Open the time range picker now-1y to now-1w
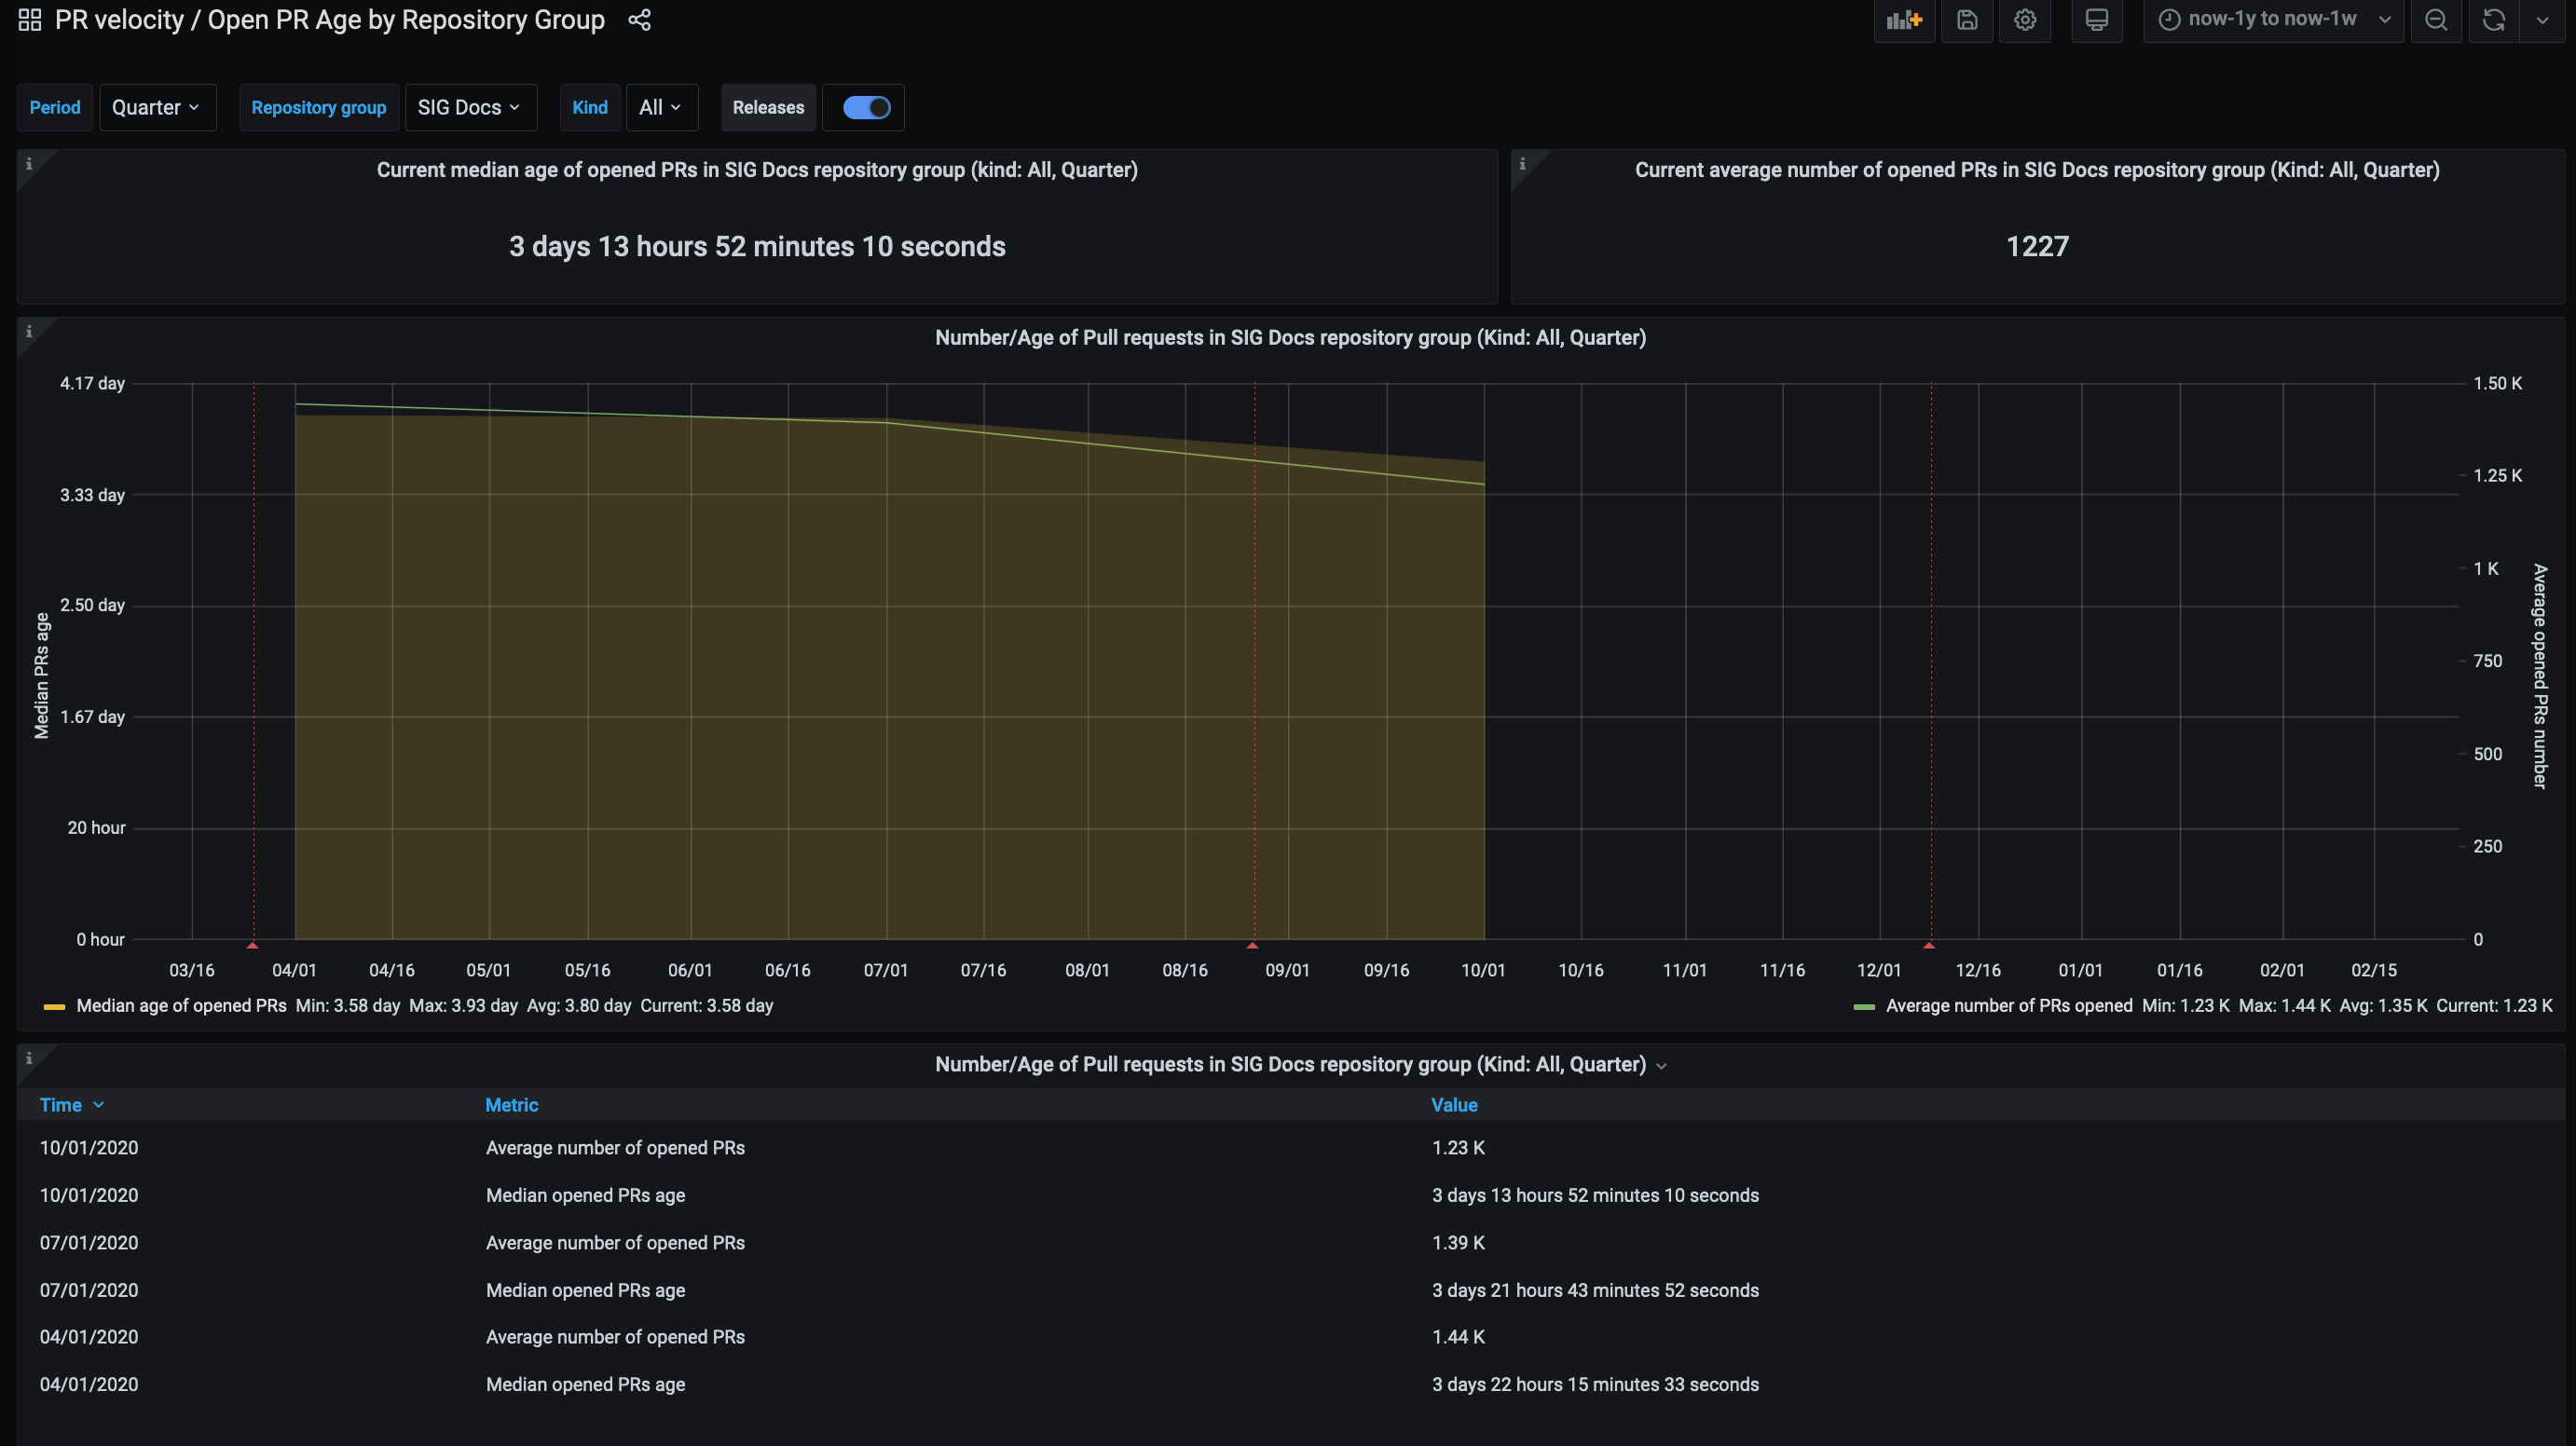The width and height of the screenshot is (2576, 1446). (x=2273, y=20)
